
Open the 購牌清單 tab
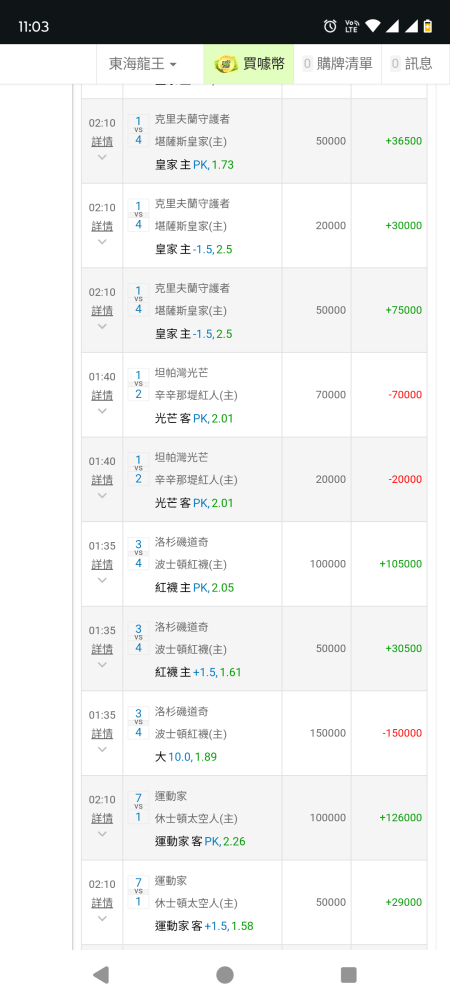(x=337, y=64)
